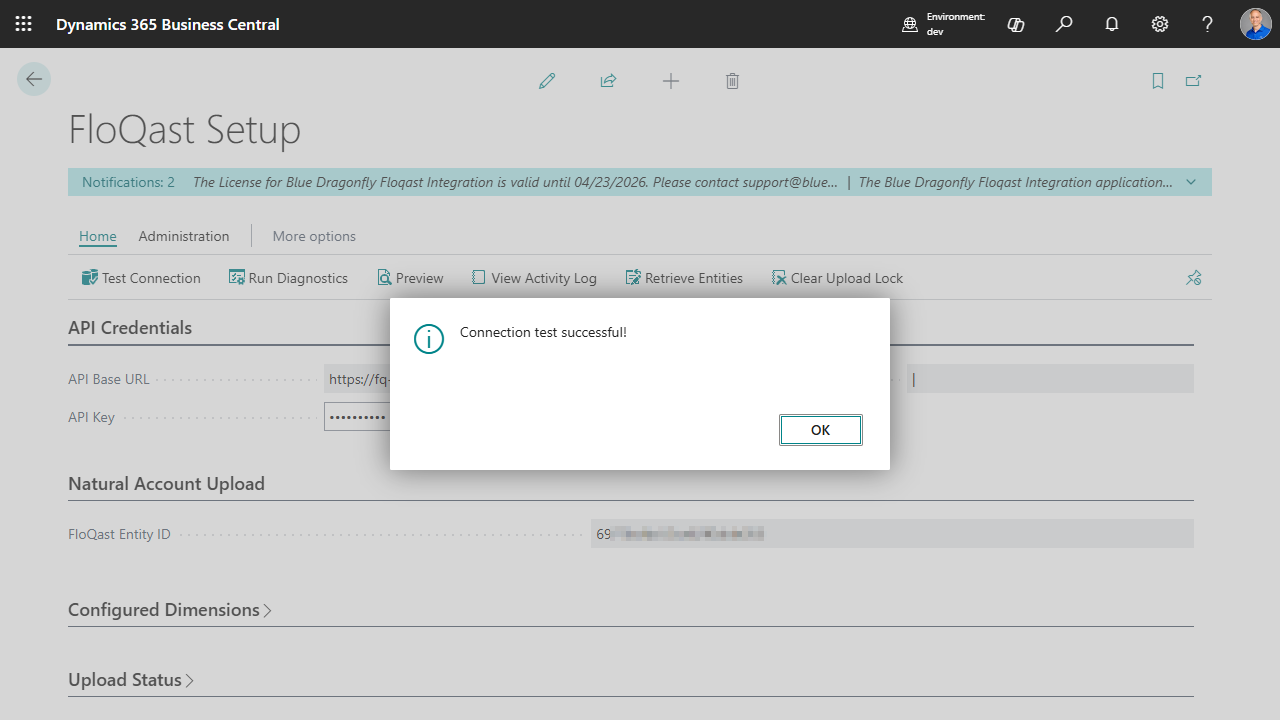Run Test Connection action

click(x=141, y=278)
